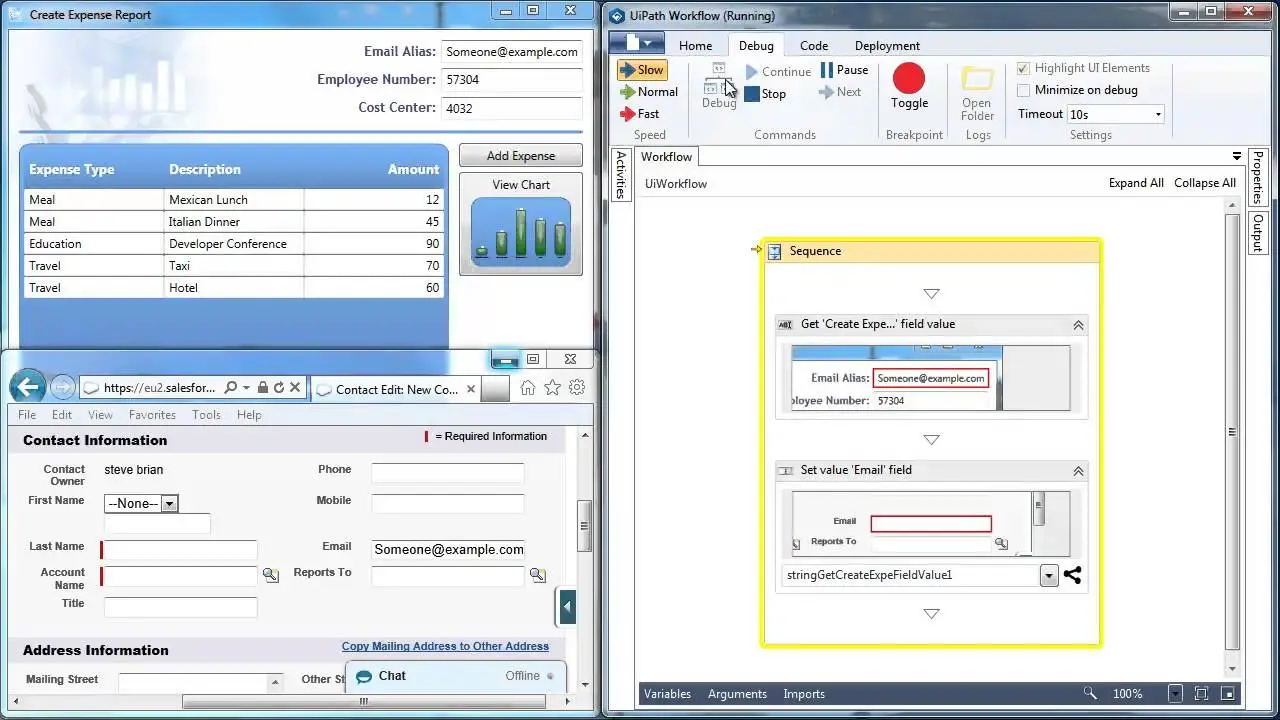
Task: Select the Developer Conference expense row
Action: [232, 244]
